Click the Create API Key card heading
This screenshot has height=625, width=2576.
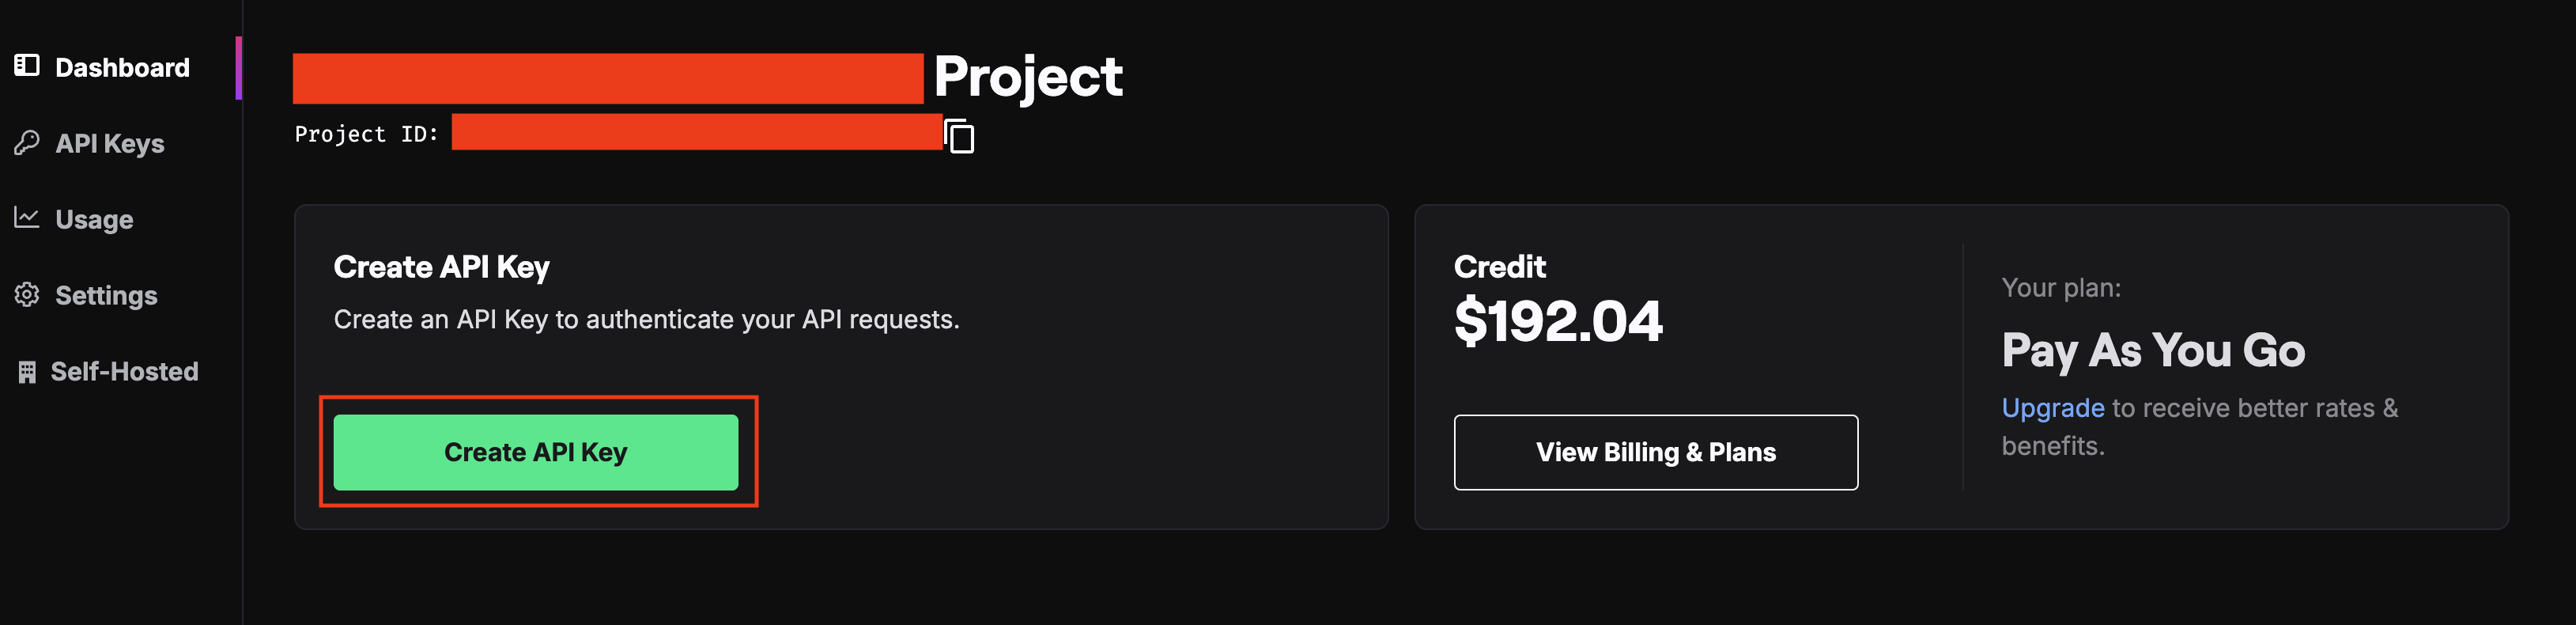[x=442, y=267]
